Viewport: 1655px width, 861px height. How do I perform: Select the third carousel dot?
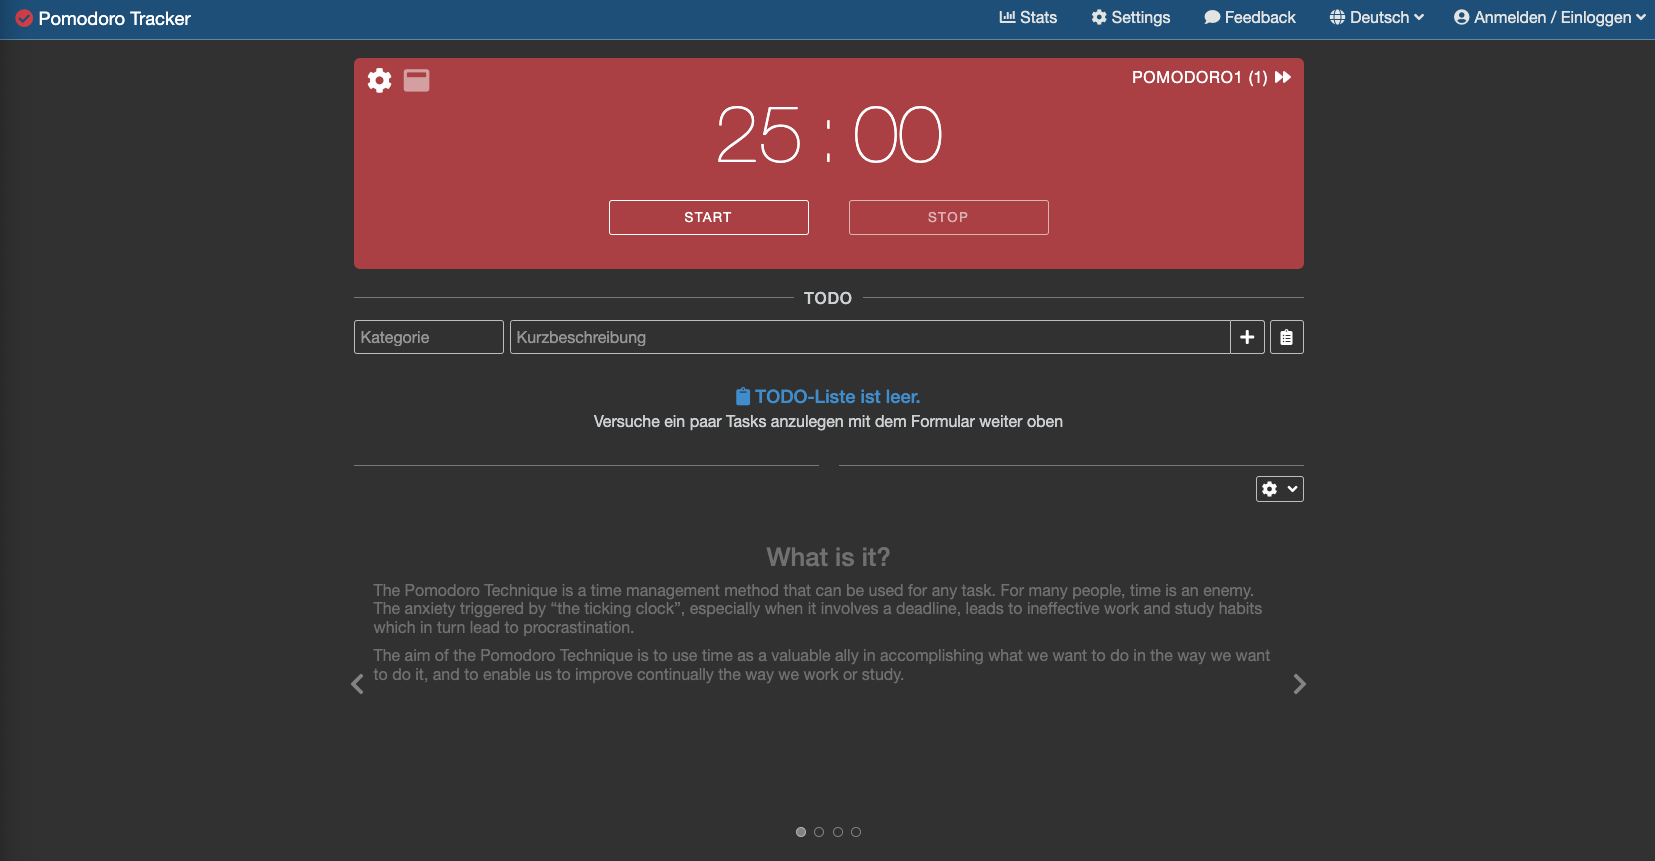[x=838, y=832]
